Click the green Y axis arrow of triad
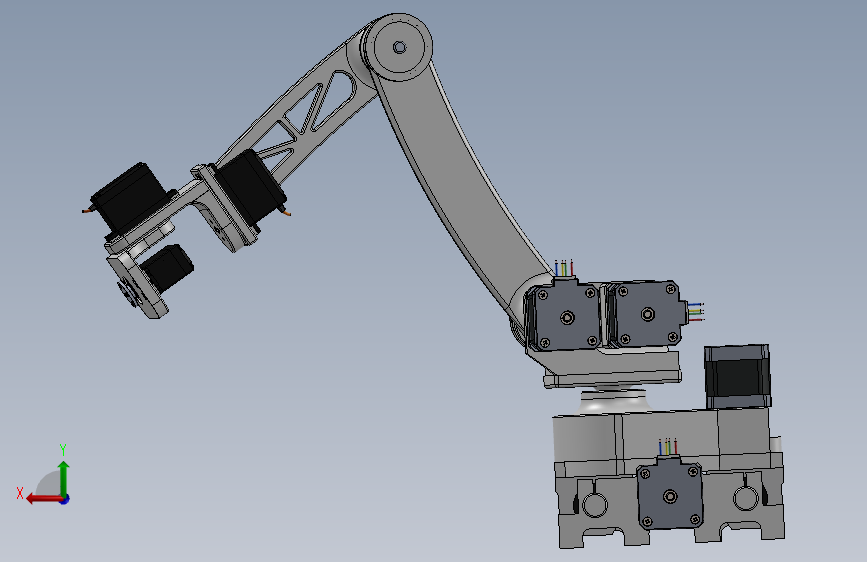The height and width of the screenshot is (562, 867). click(x=64, y=478)
